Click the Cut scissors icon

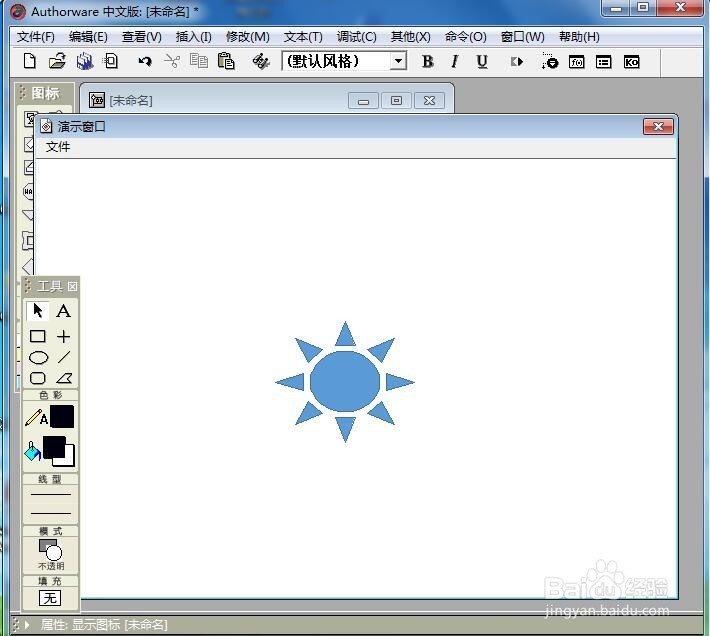(x=172, y=61)
